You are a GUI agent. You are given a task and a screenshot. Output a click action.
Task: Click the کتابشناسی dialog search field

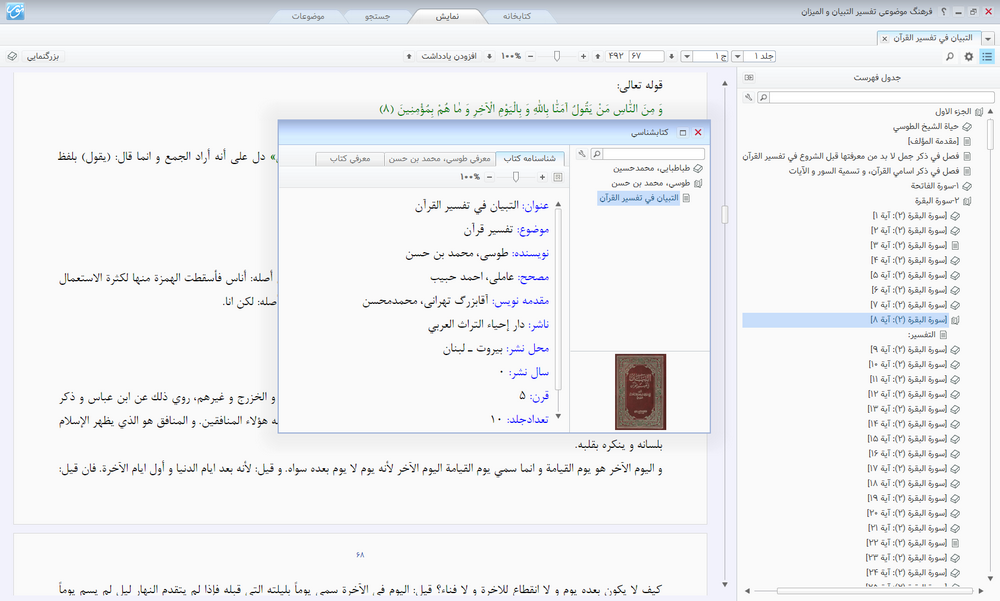(x=653, y=154)
